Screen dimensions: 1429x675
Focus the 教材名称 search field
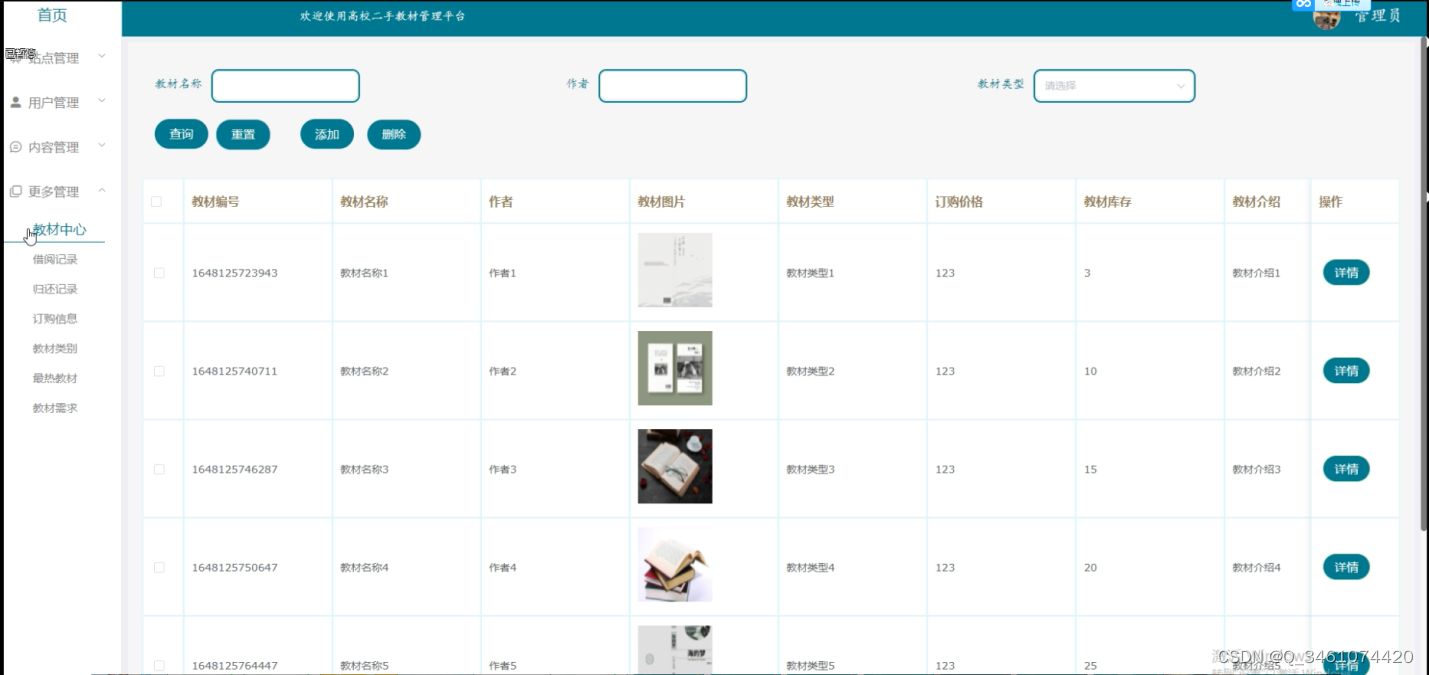click(x=285, y=86)
